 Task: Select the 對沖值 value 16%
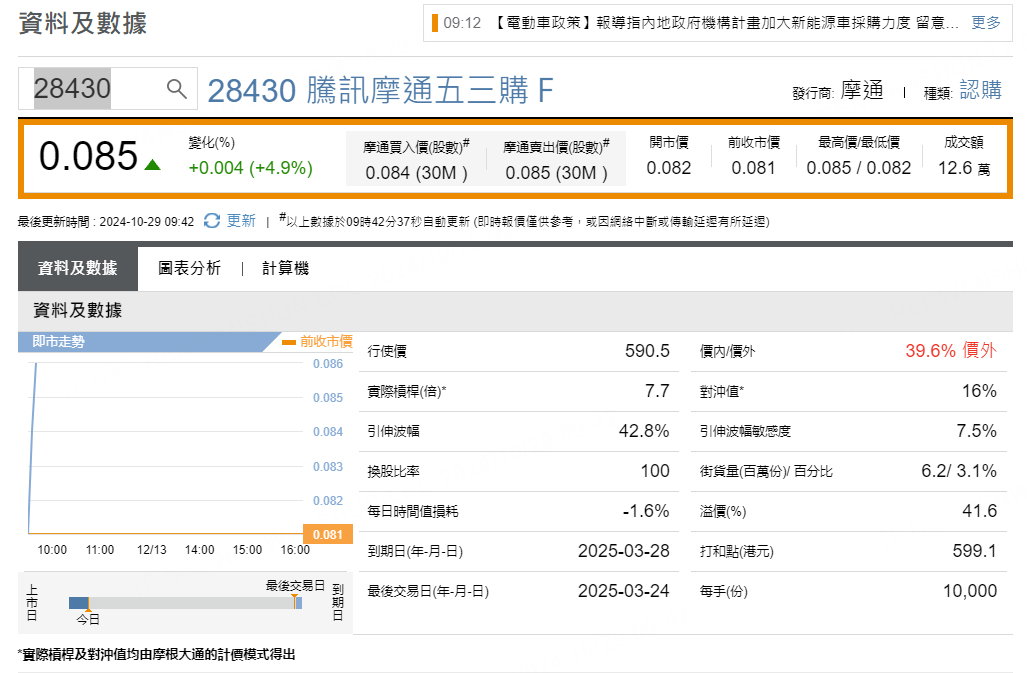(x=979, y=391)
